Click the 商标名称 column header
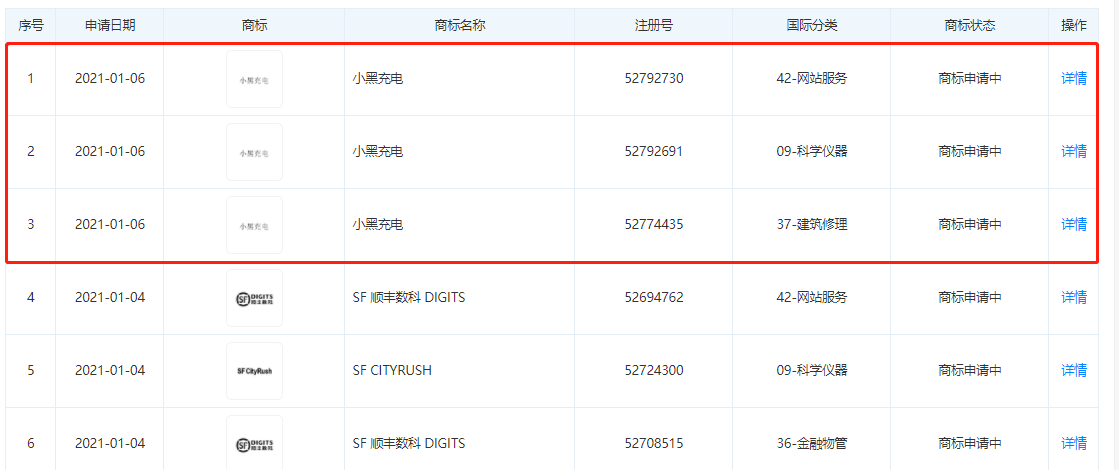1119x470 pixels. 460,25
